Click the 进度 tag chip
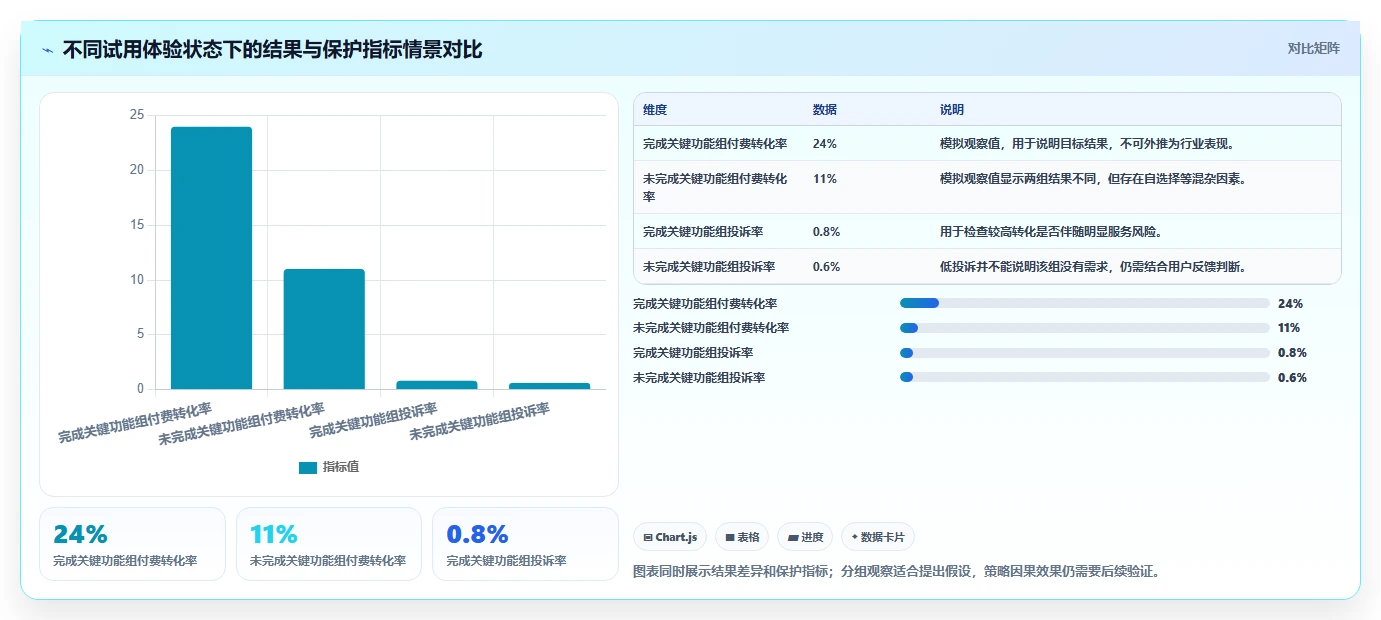Viewport: 1381px width, 620px height. point(805,537)
